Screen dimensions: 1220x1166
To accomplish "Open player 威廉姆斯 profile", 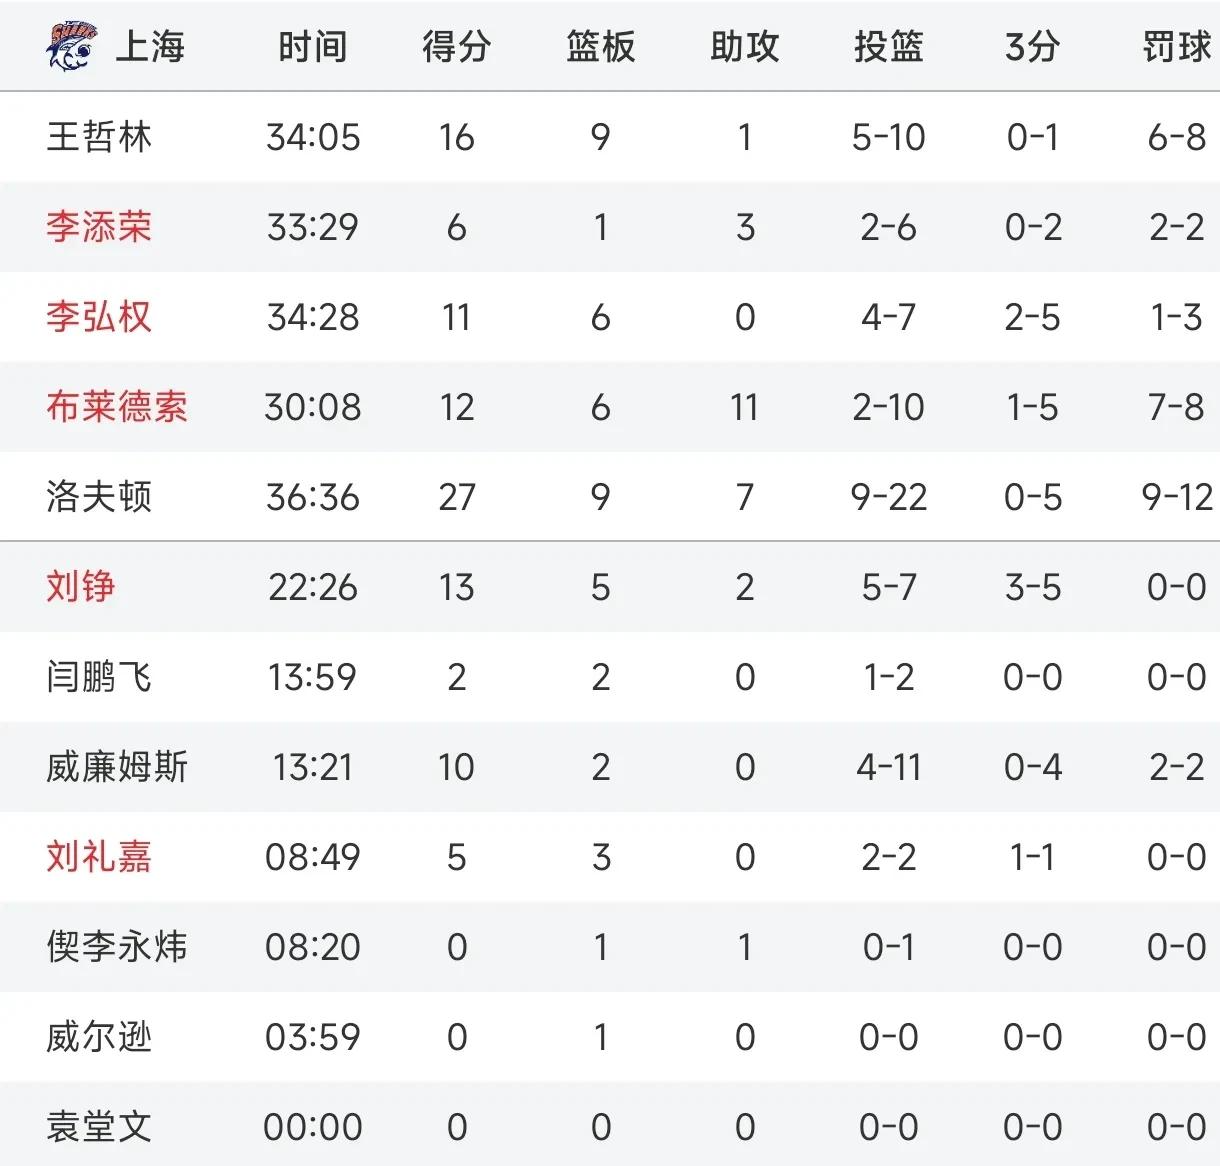I will 117,767.
